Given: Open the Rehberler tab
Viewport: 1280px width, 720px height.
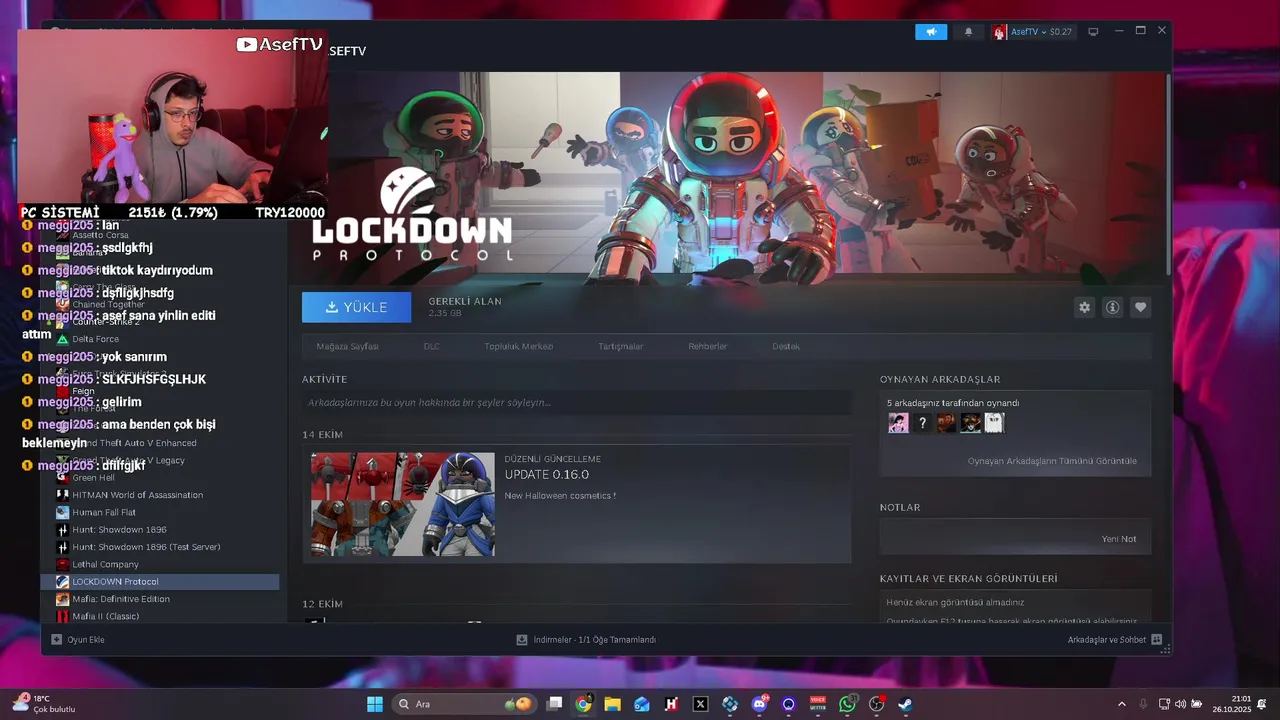Looking at the screenshot, I should tap(707, 346).
